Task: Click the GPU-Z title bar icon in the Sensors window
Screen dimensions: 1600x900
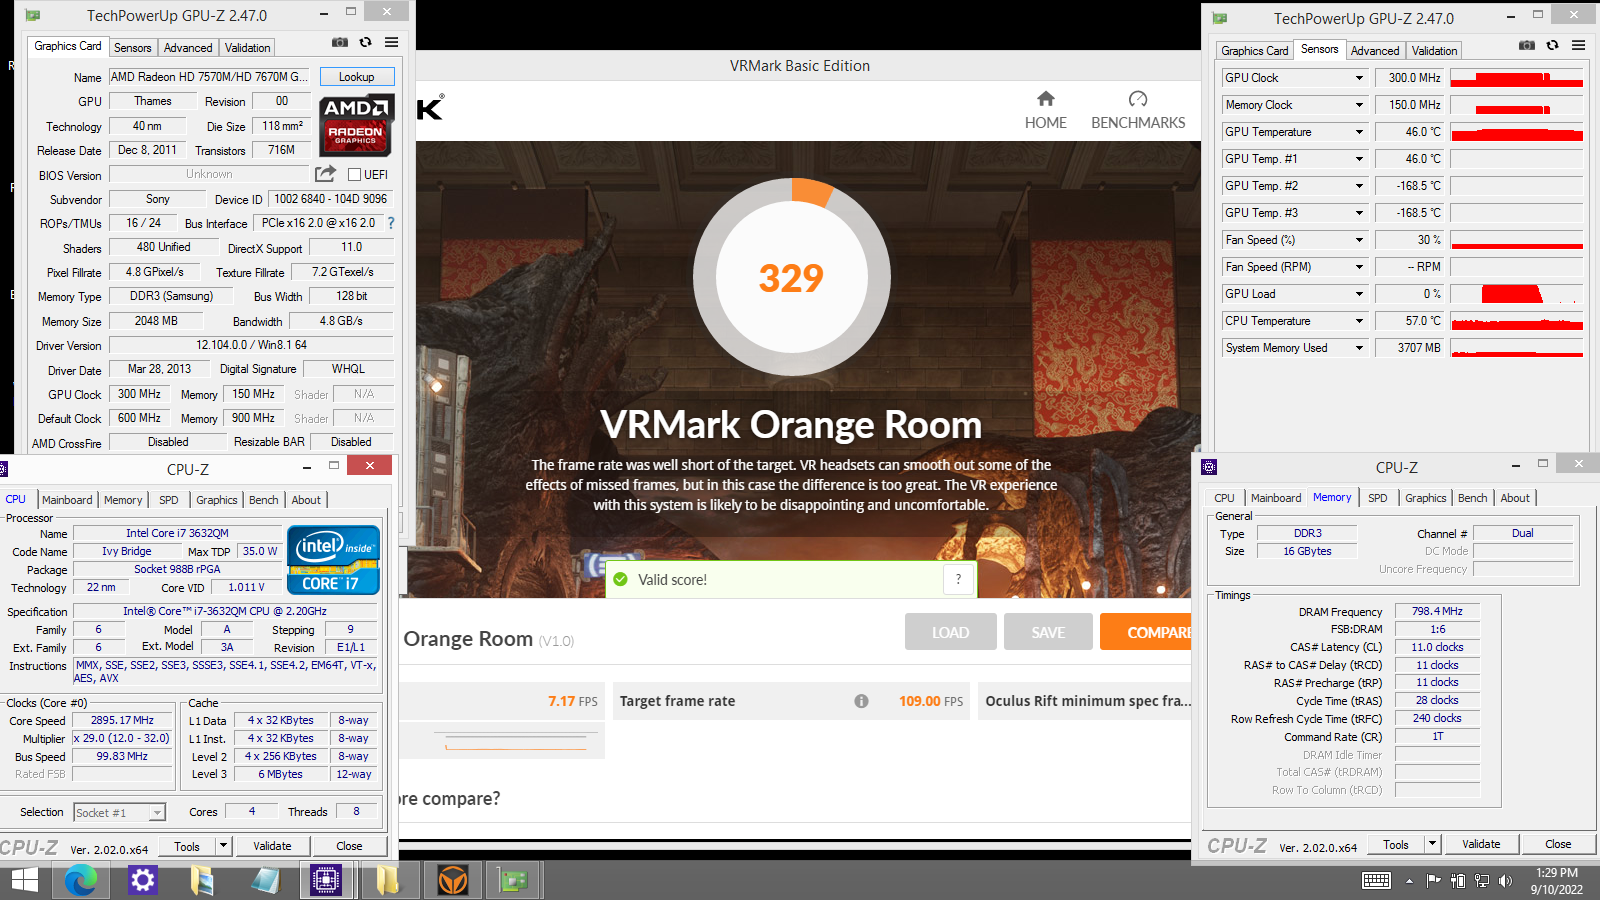Action: (x=1219, y=18)
